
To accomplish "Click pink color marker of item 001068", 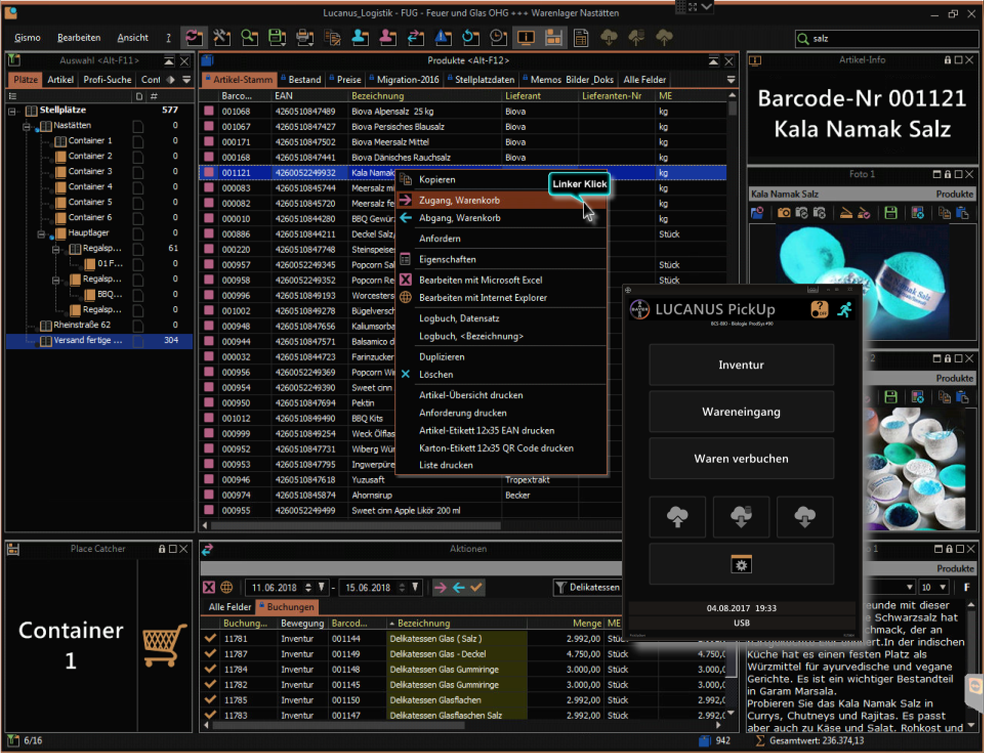I will [x=210, y=112].
